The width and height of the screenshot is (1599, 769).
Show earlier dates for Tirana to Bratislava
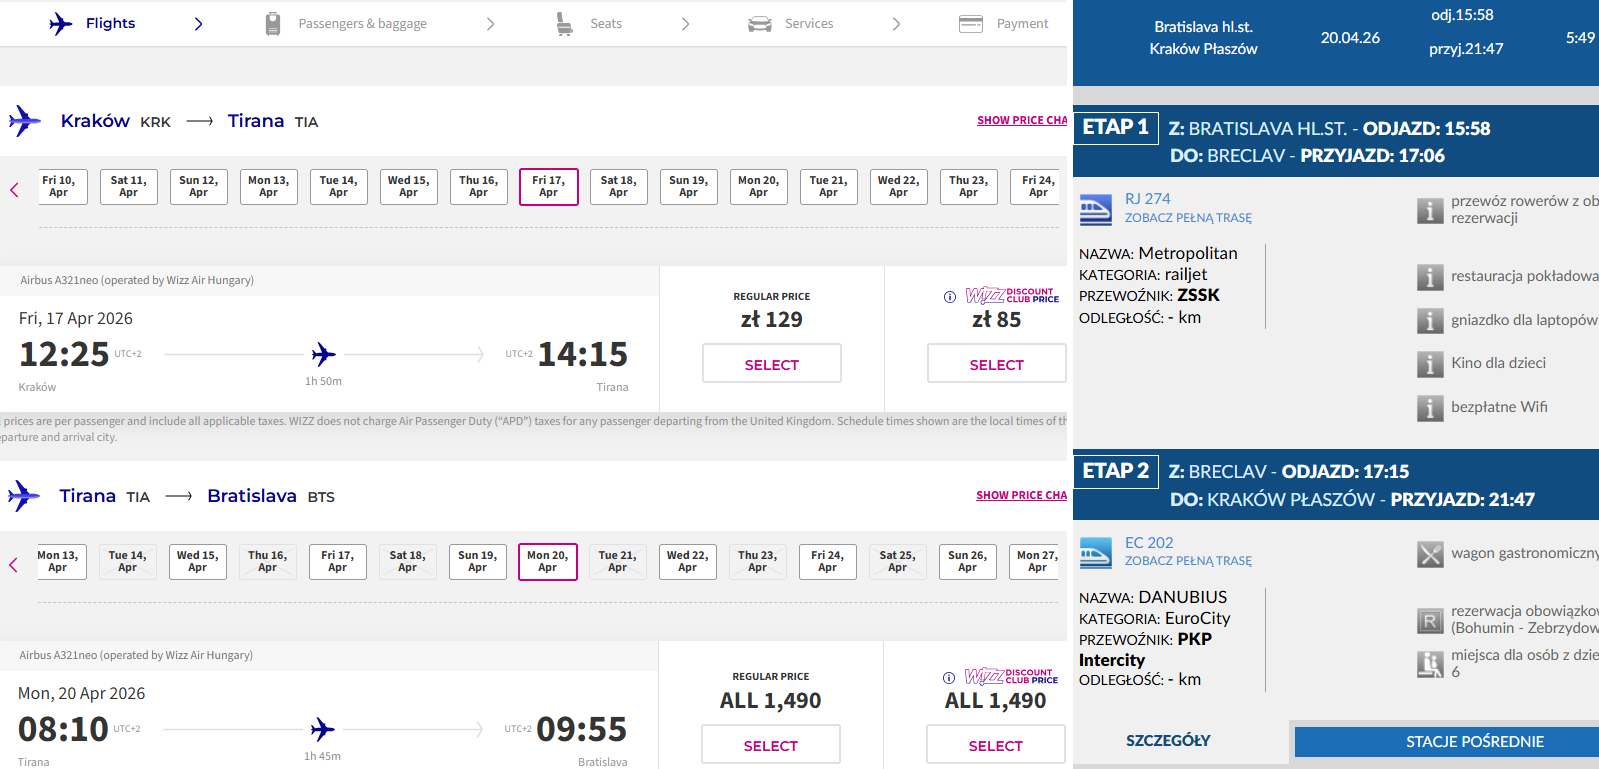(x=13, y=564)
